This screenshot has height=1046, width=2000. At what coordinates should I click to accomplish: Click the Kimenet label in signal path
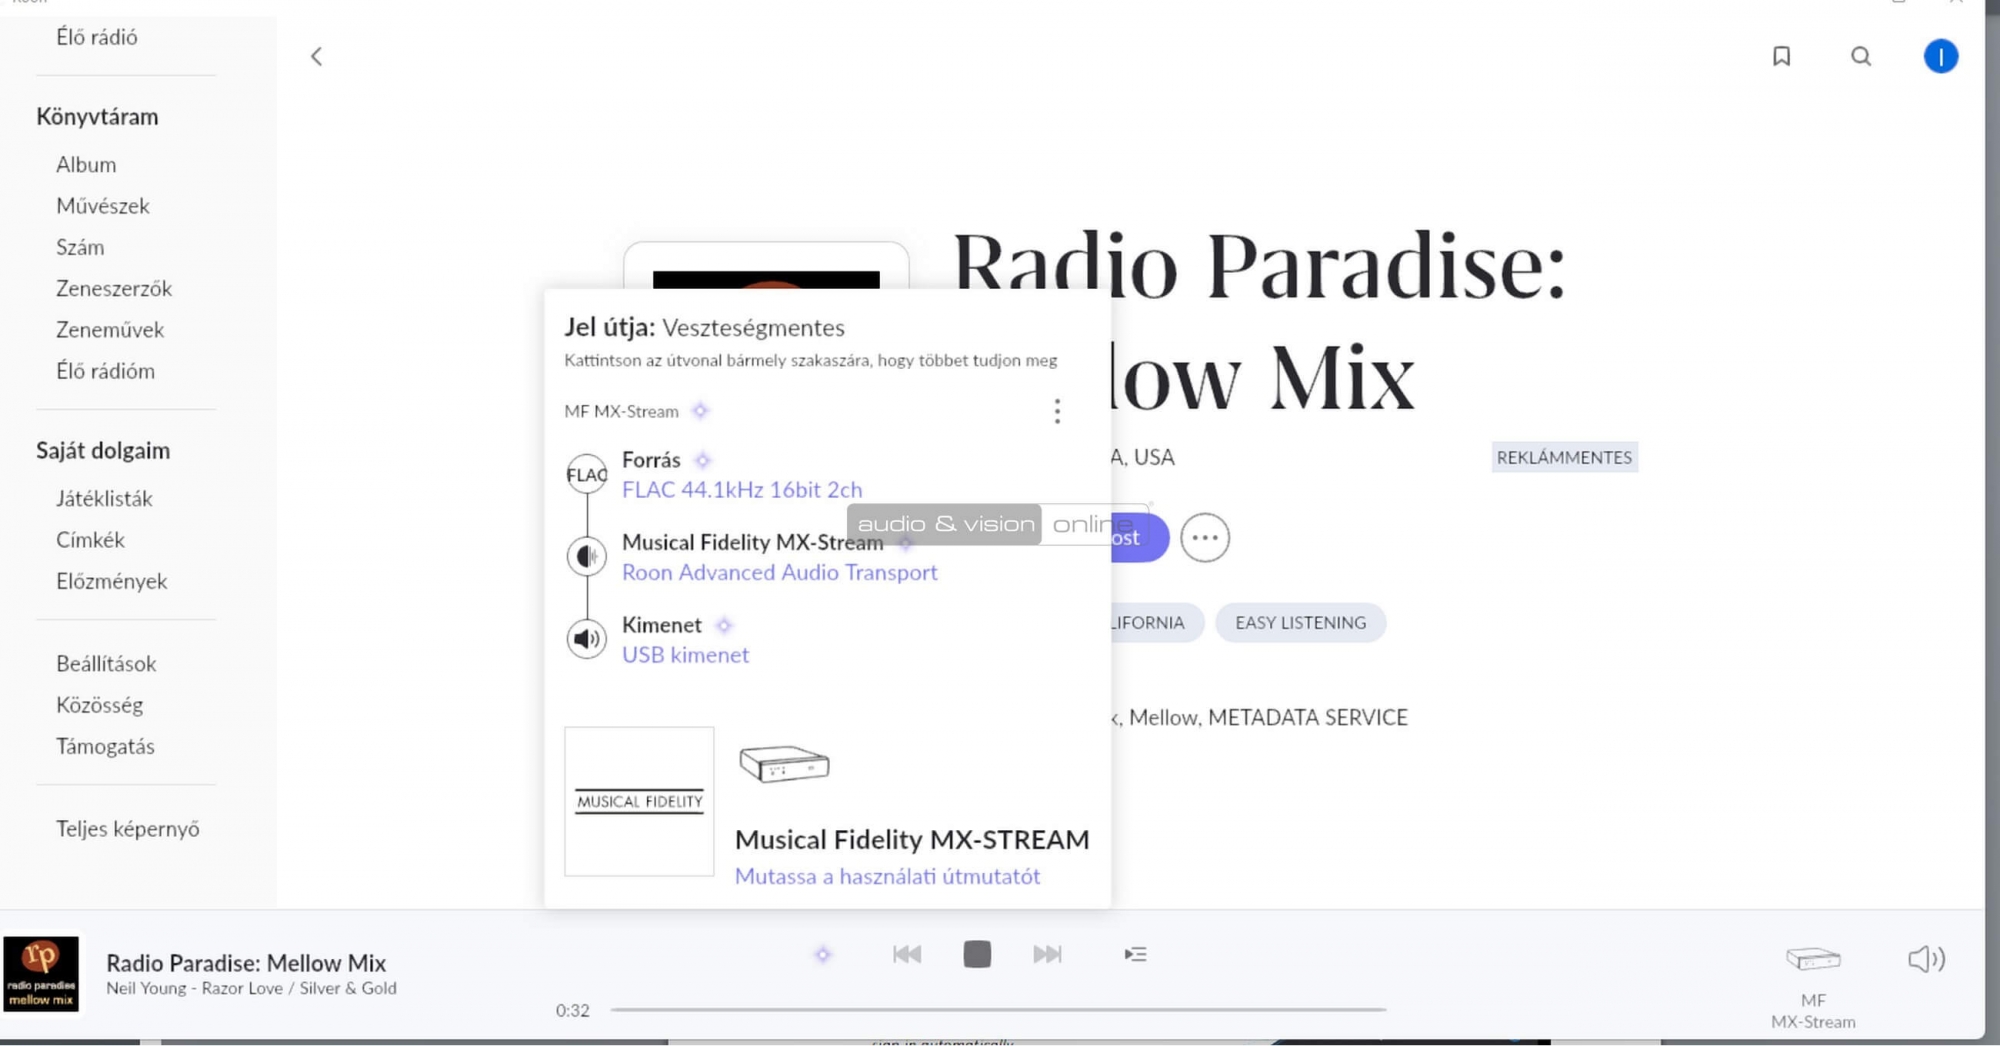(x=662, y=625)
